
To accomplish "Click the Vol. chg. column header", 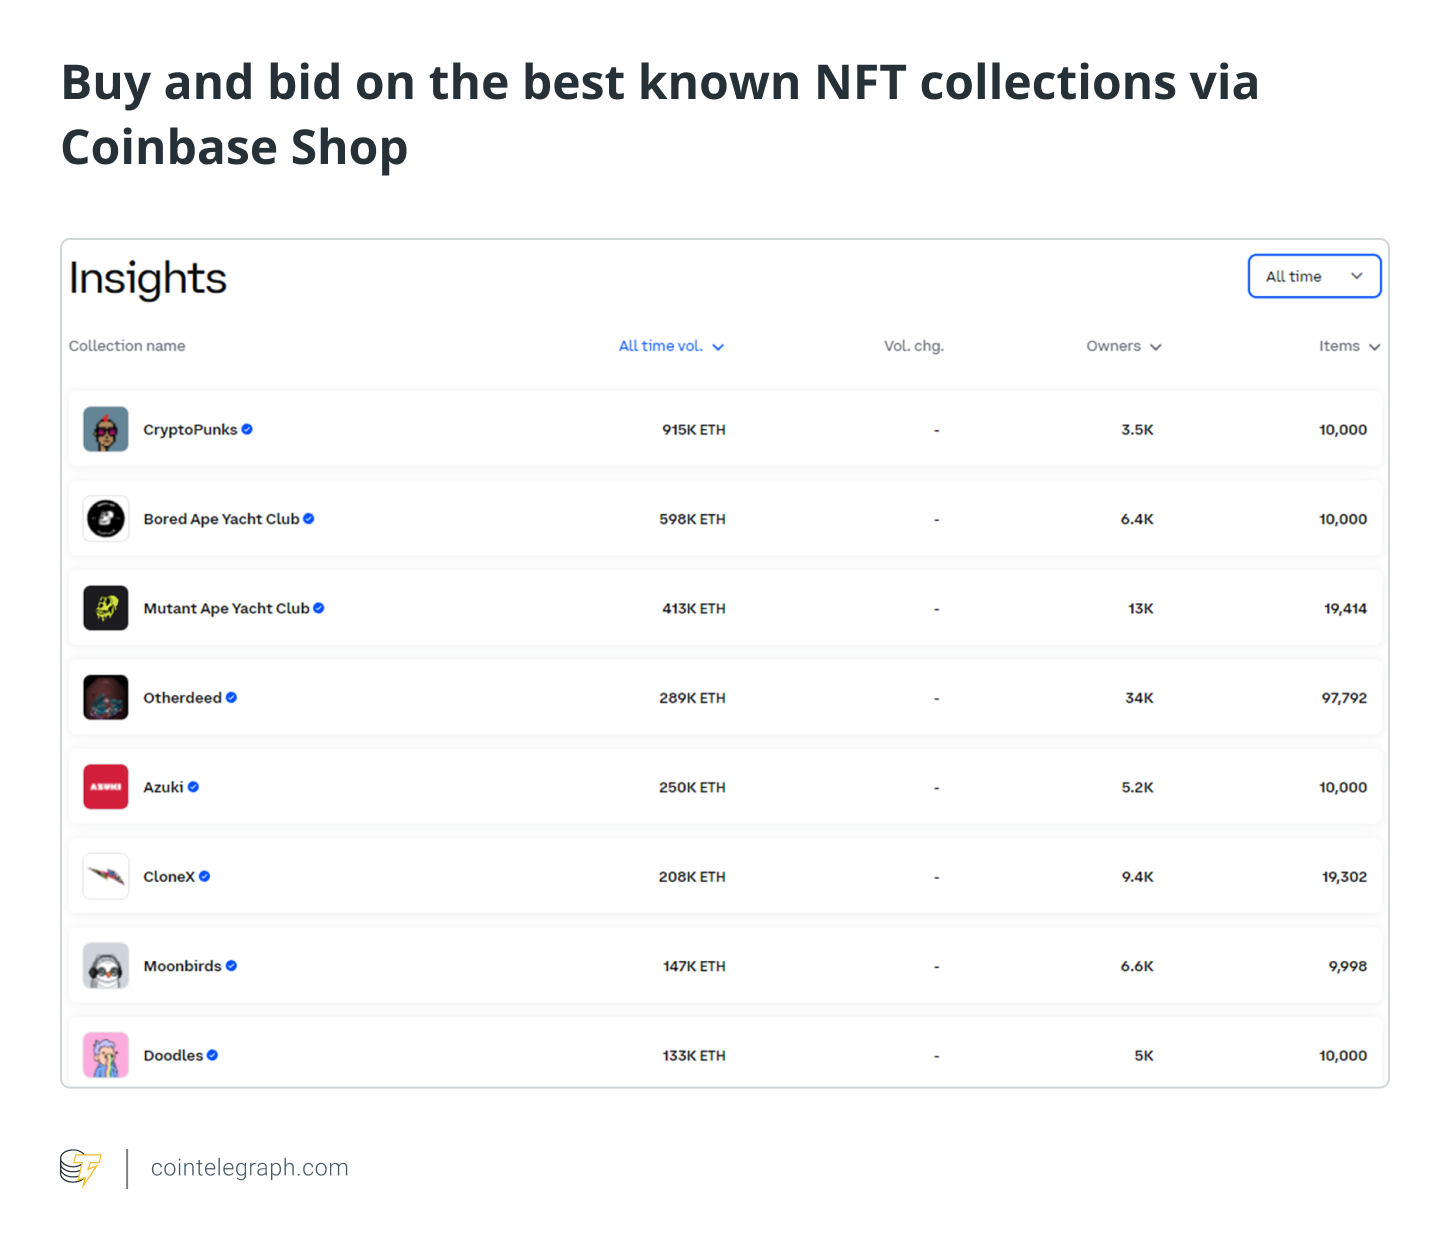I will [x=913, y=346].
